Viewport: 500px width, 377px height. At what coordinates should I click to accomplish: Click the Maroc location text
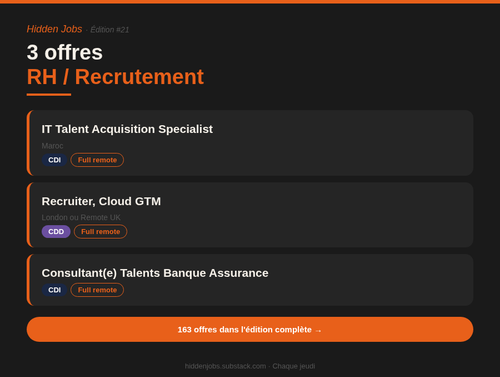tap(52, 146)
